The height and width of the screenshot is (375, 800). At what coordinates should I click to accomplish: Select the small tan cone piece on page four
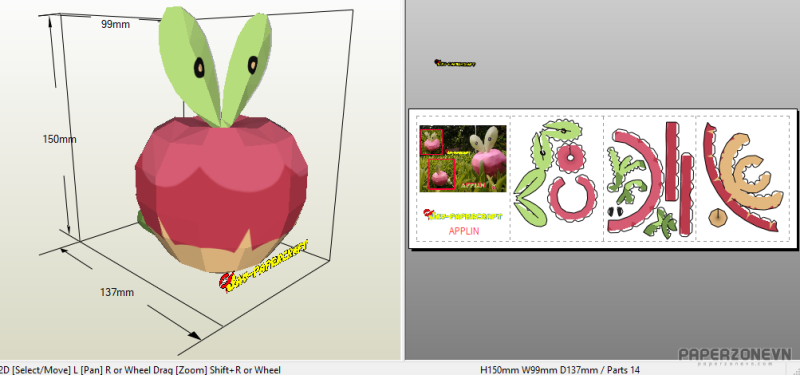[x=718, y=217]
